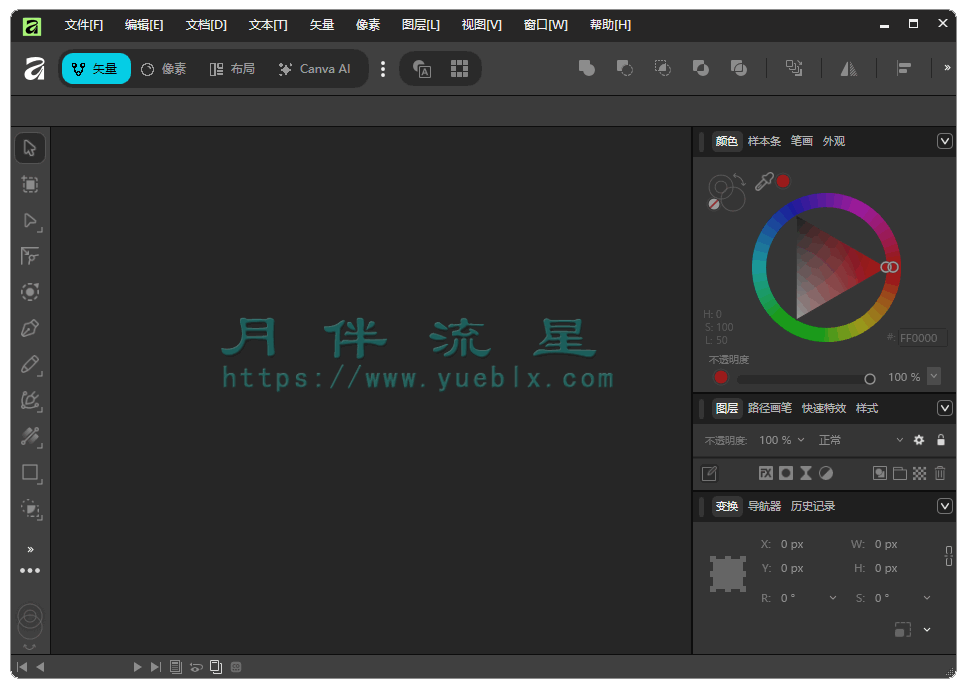Switch to the 像素 studio mode
965x686 pixels.
tap(164, 69)
